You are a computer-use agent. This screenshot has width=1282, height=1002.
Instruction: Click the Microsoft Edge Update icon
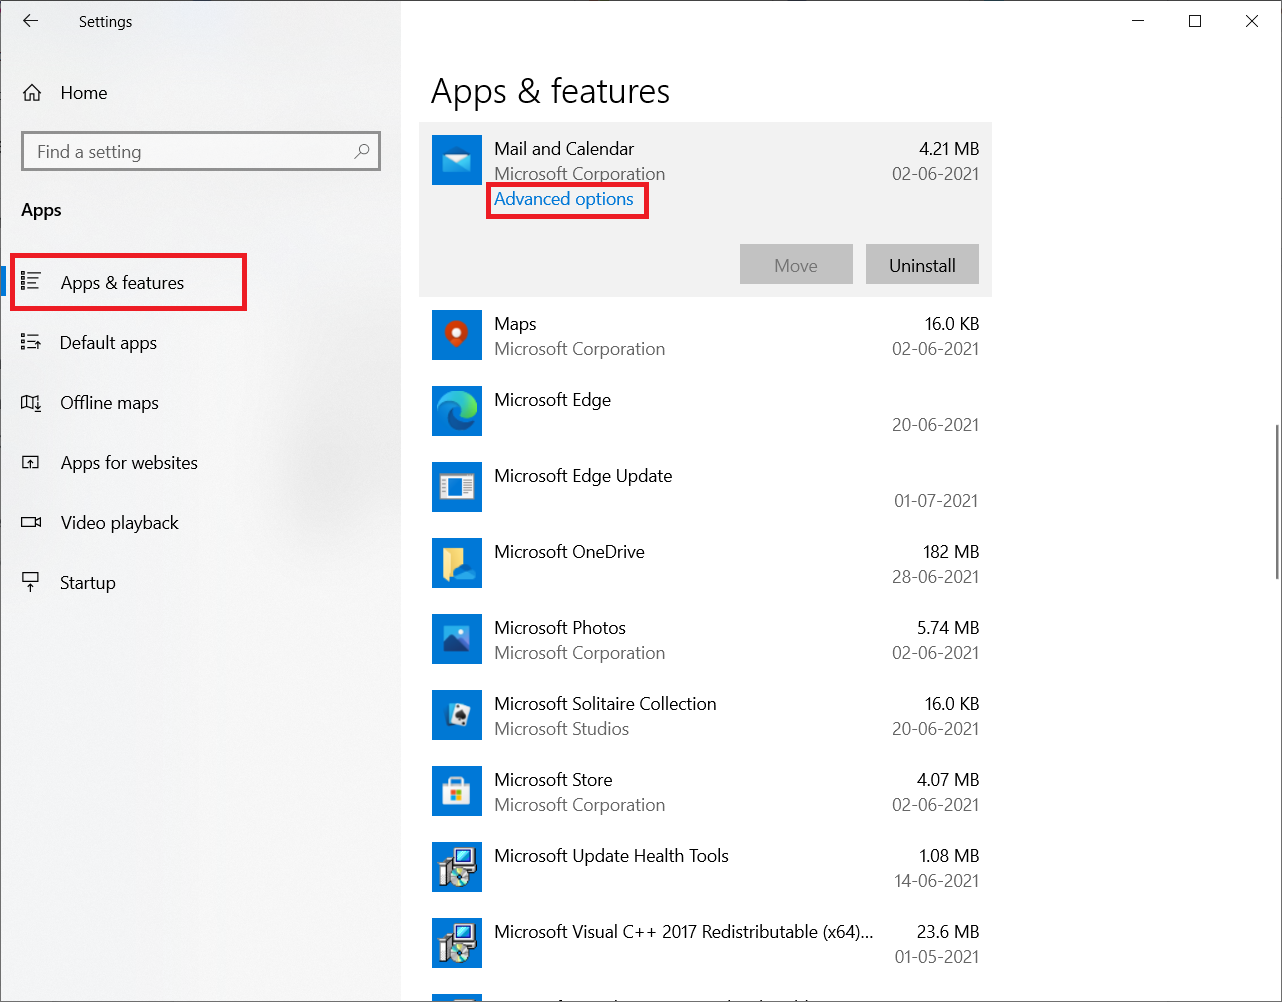point(457,487)
